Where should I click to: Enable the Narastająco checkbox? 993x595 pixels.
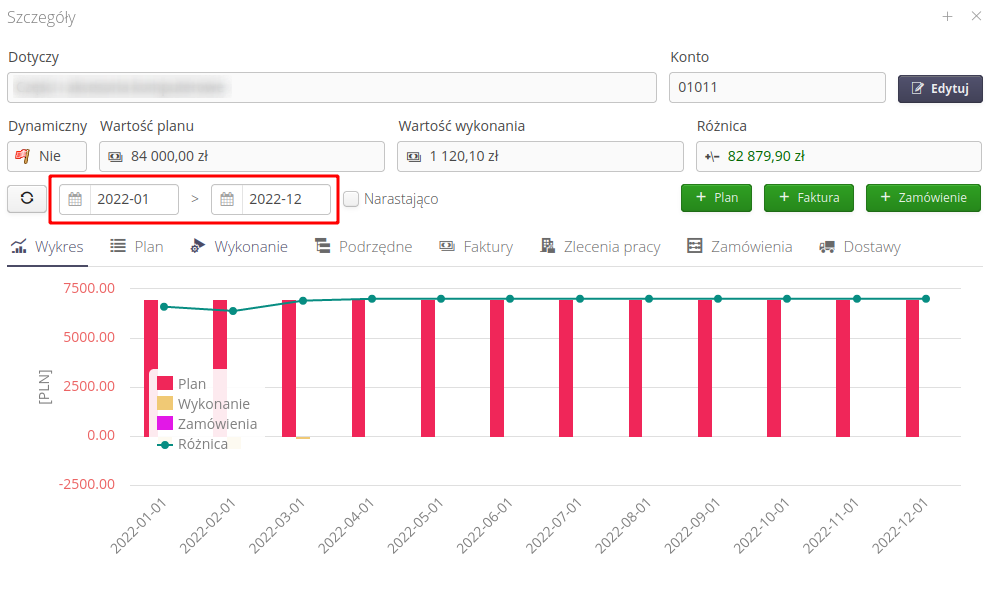[x=351, y=199]
